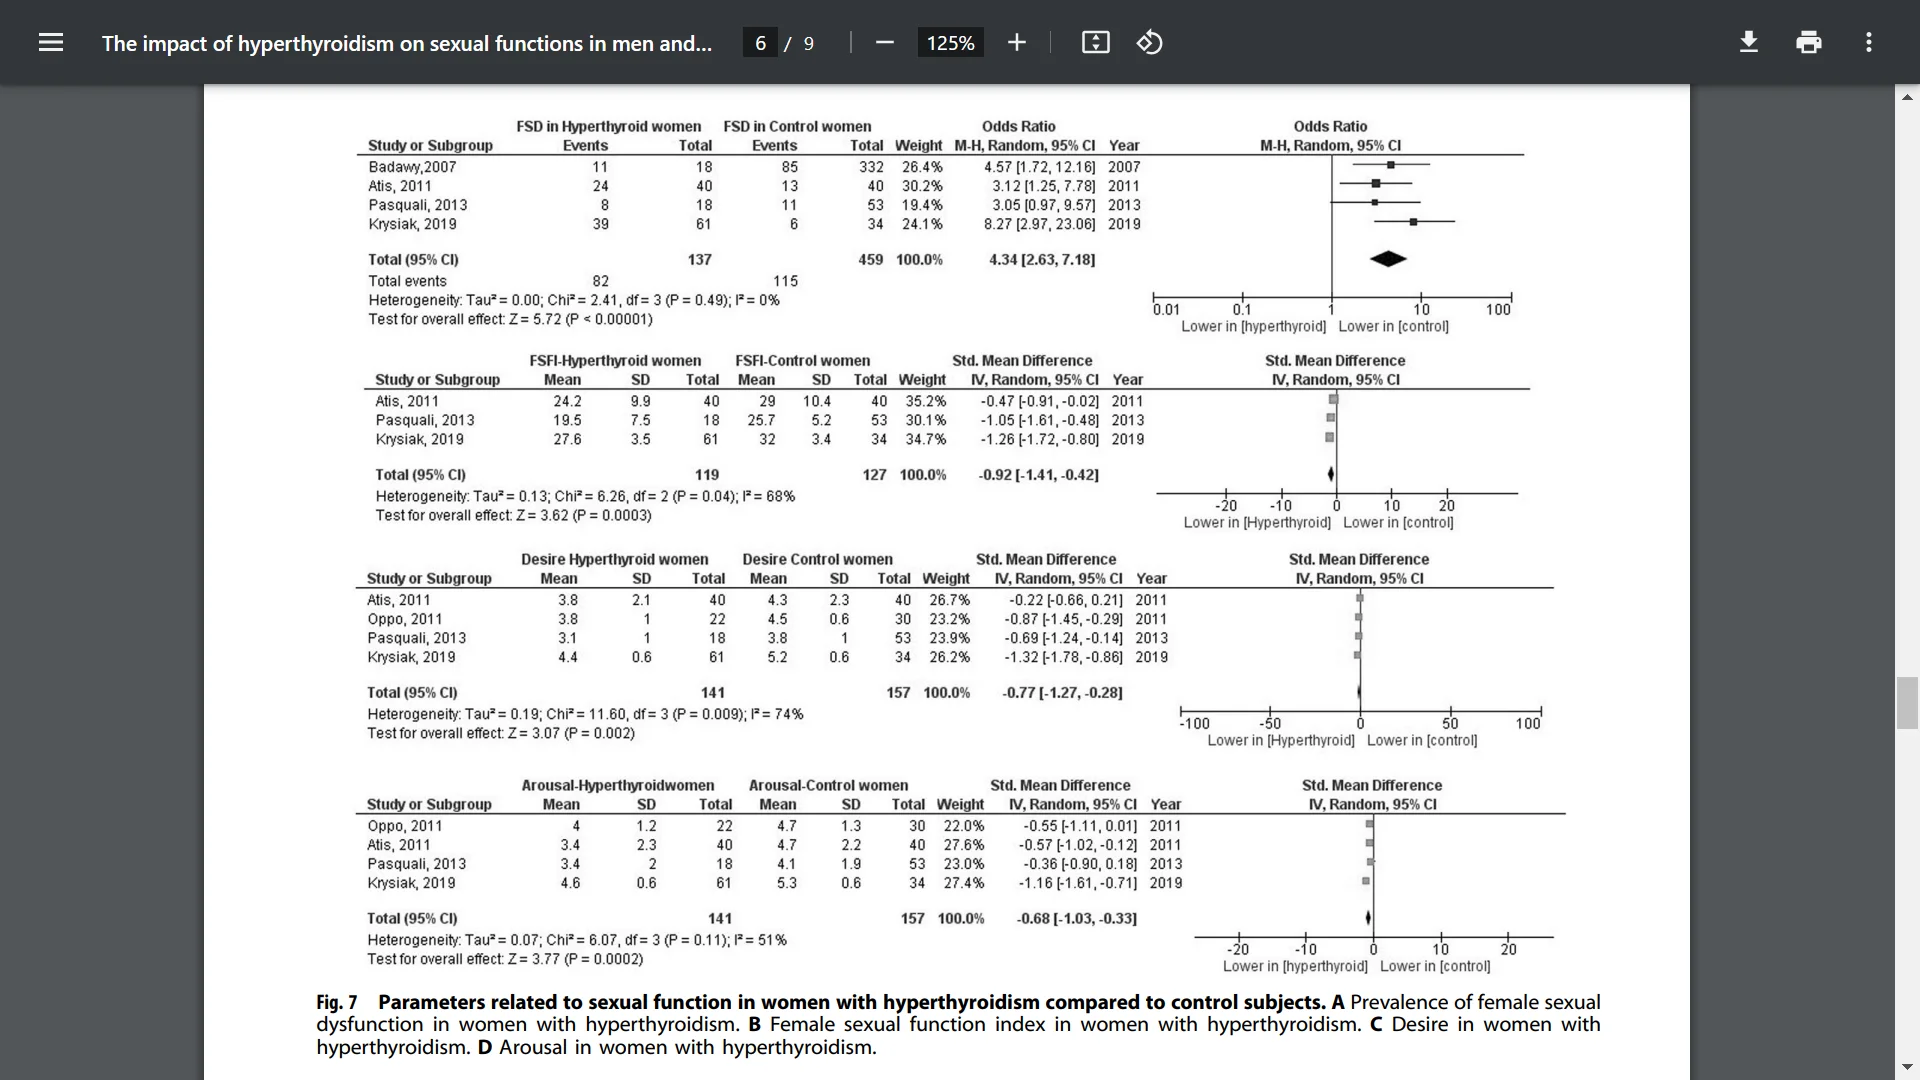Edit the 125% zoom level field
This screenshot has width=1920, height=1080.
[x=950, y=43]
